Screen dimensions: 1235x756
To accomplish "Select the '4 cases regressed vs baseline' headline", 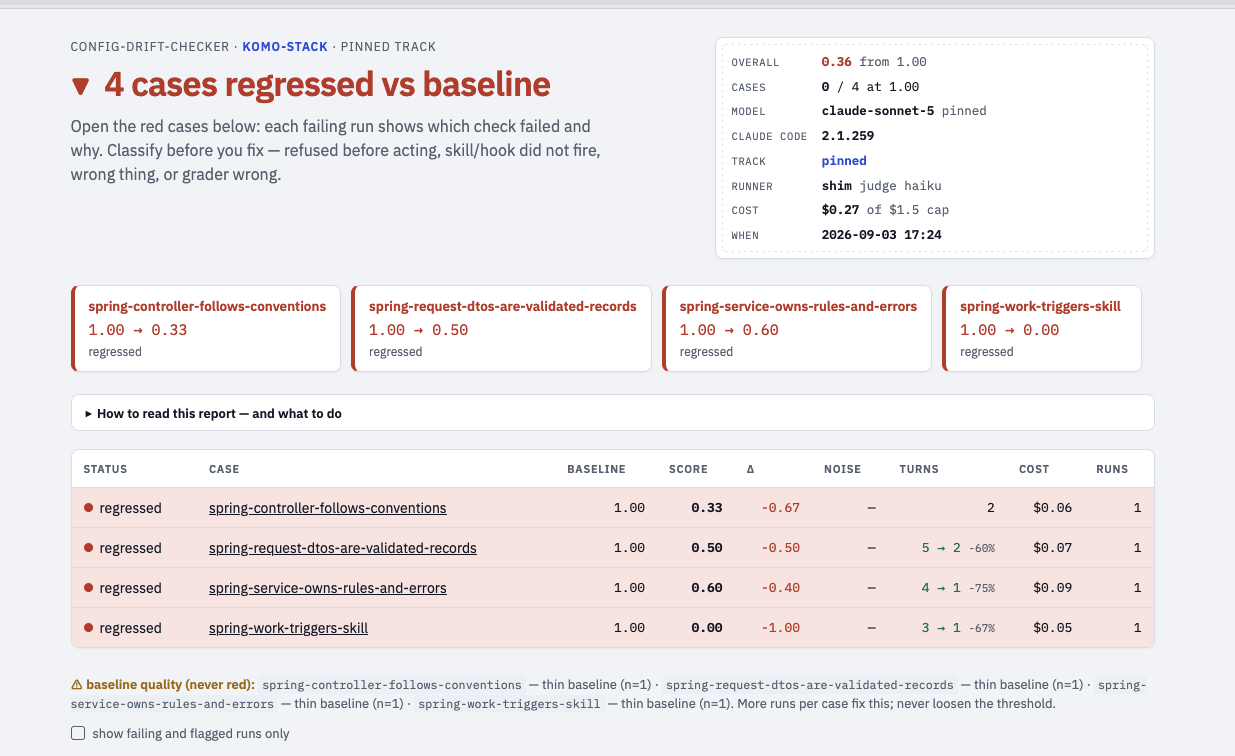I will tap(327, 85).
